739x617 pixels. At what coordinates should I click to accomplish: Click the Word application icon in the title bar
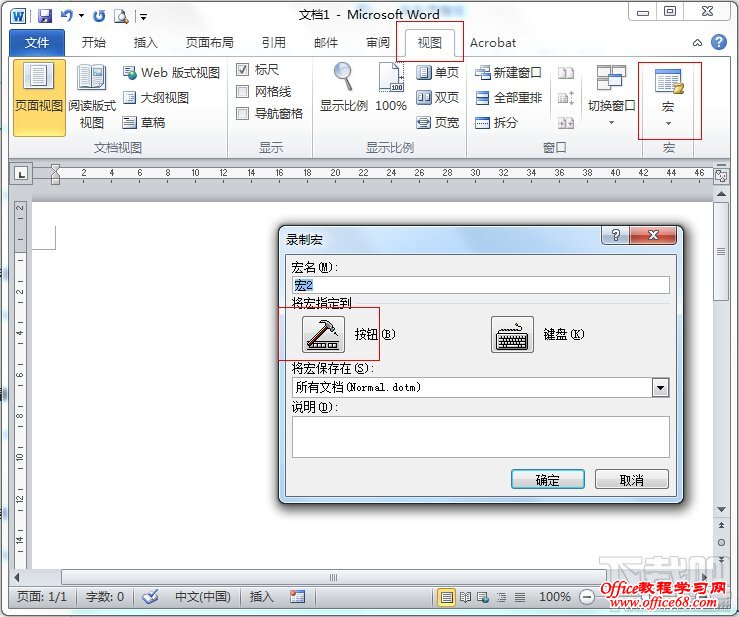click(18, 16)
